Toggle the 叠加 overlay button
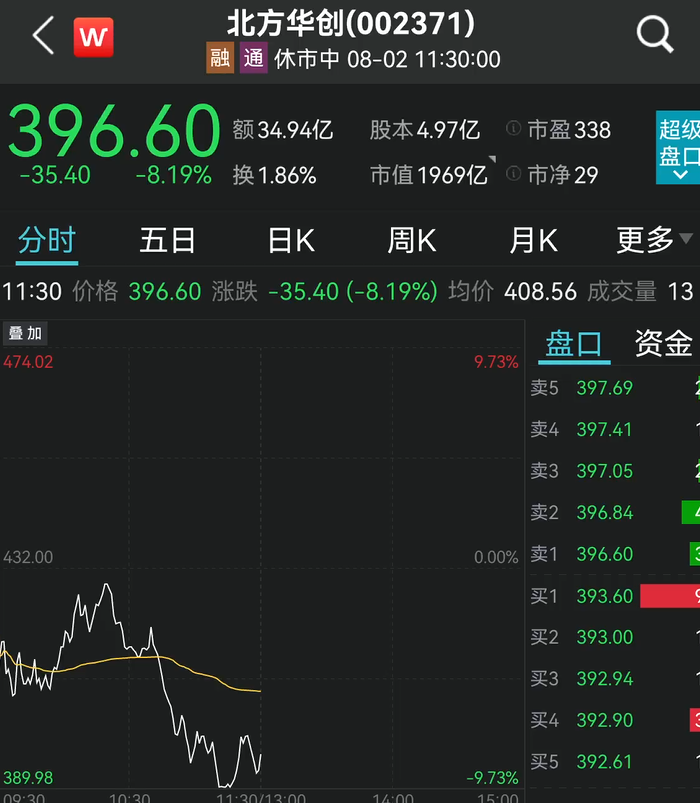The width and height of the screenshot is (700, 803). tap(25, 333)
